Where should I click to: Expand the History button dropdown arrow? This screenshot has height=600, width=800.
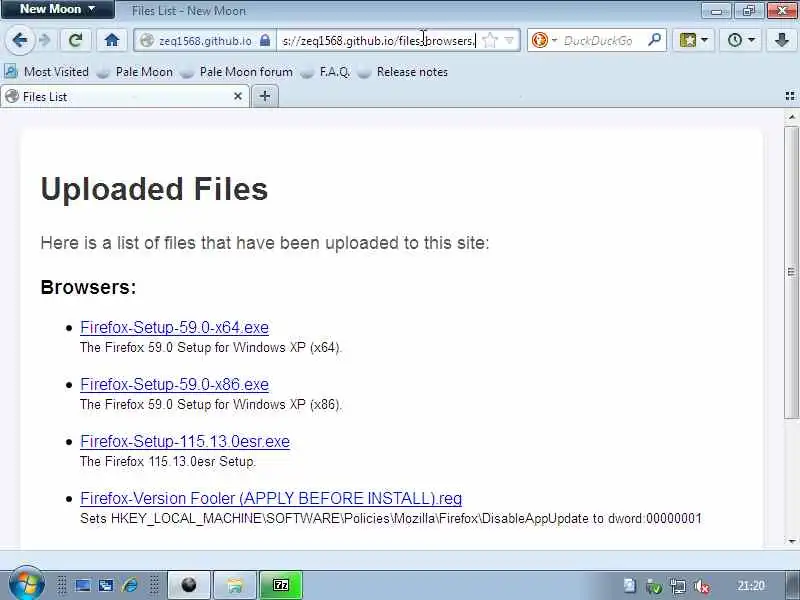click(x=752, y=40)
